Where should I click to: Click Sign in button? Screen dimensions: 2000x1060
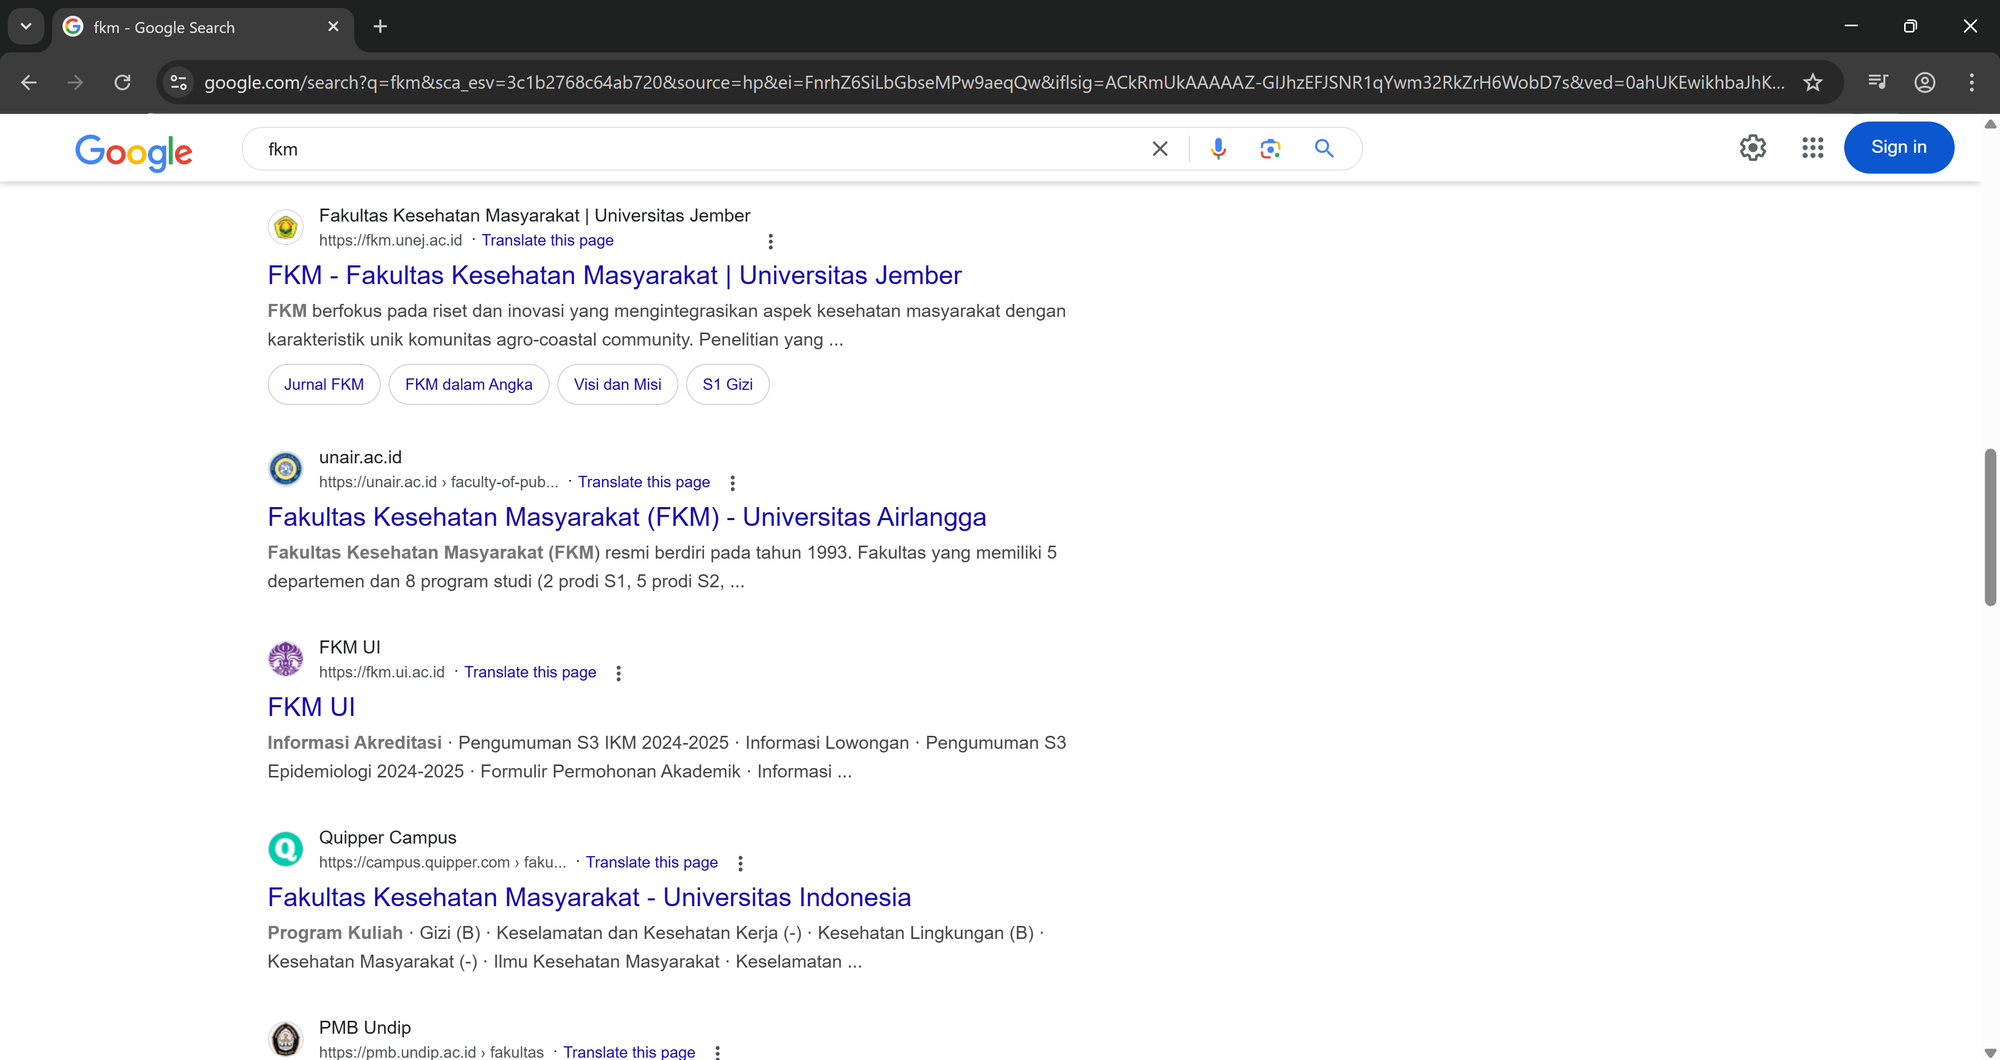point(1898,148)
